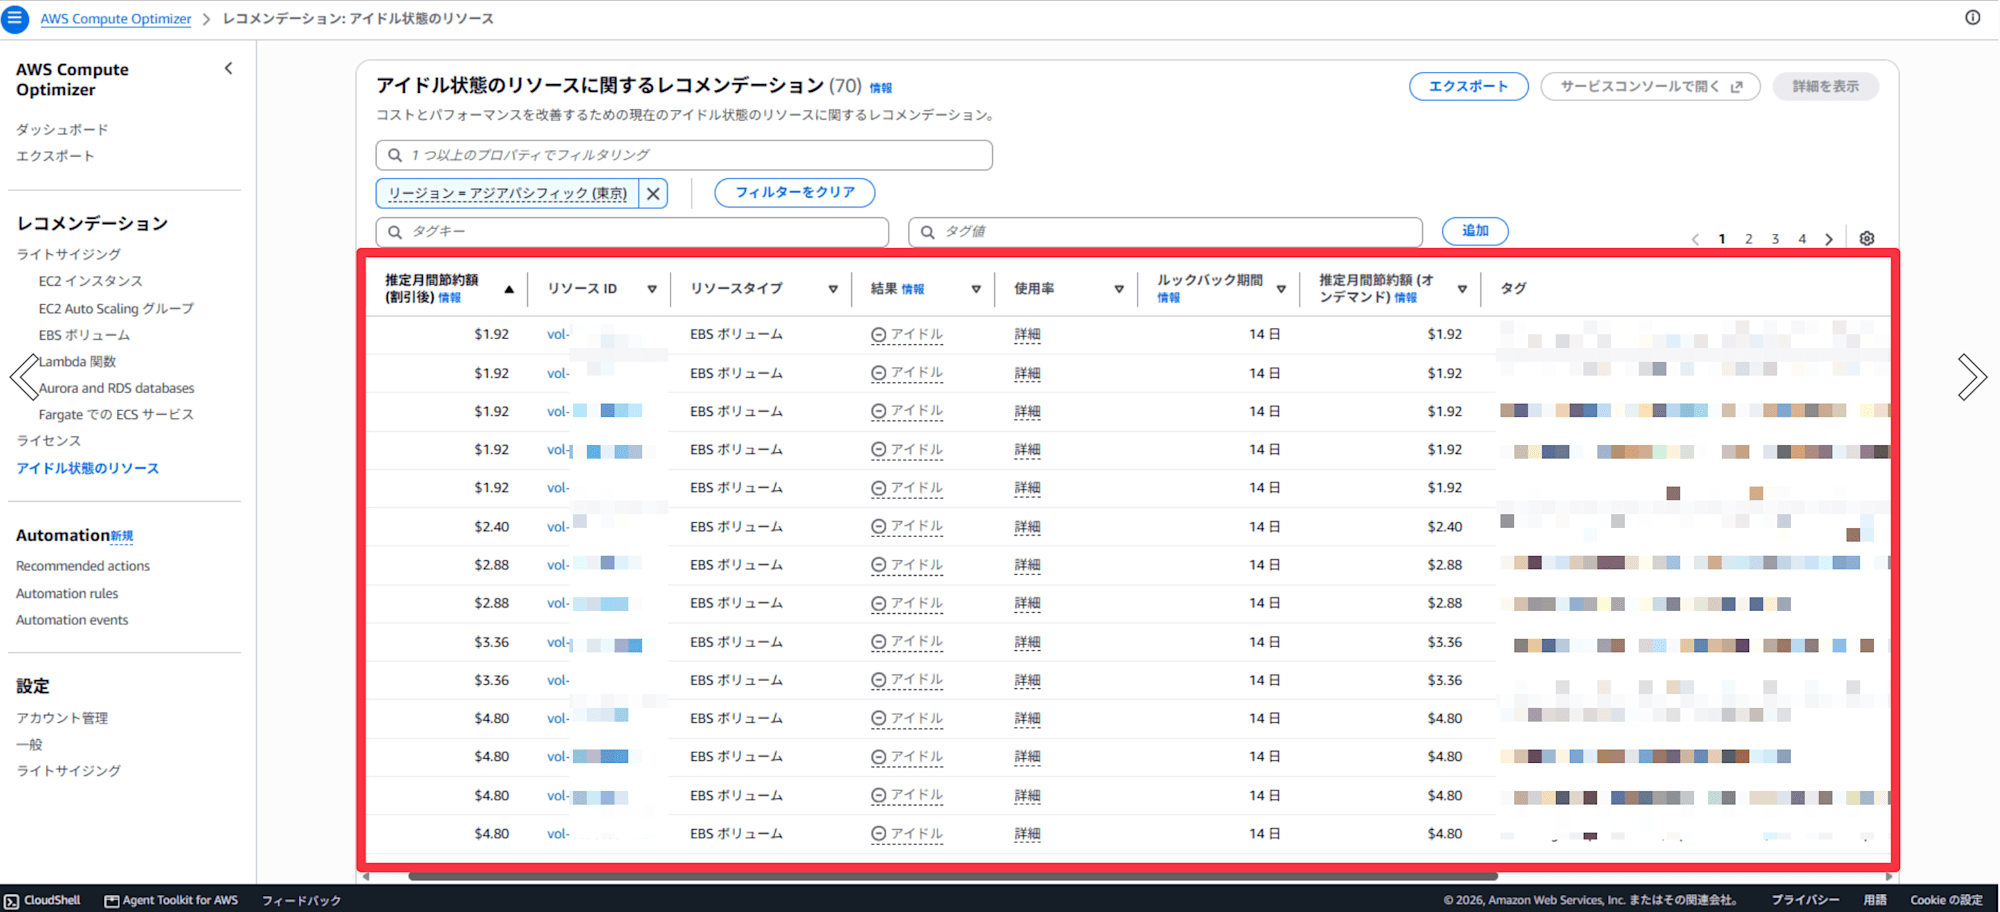
Task: Open フィードバック in the footer
Action: pyautogui.click(x=301, y=901)
